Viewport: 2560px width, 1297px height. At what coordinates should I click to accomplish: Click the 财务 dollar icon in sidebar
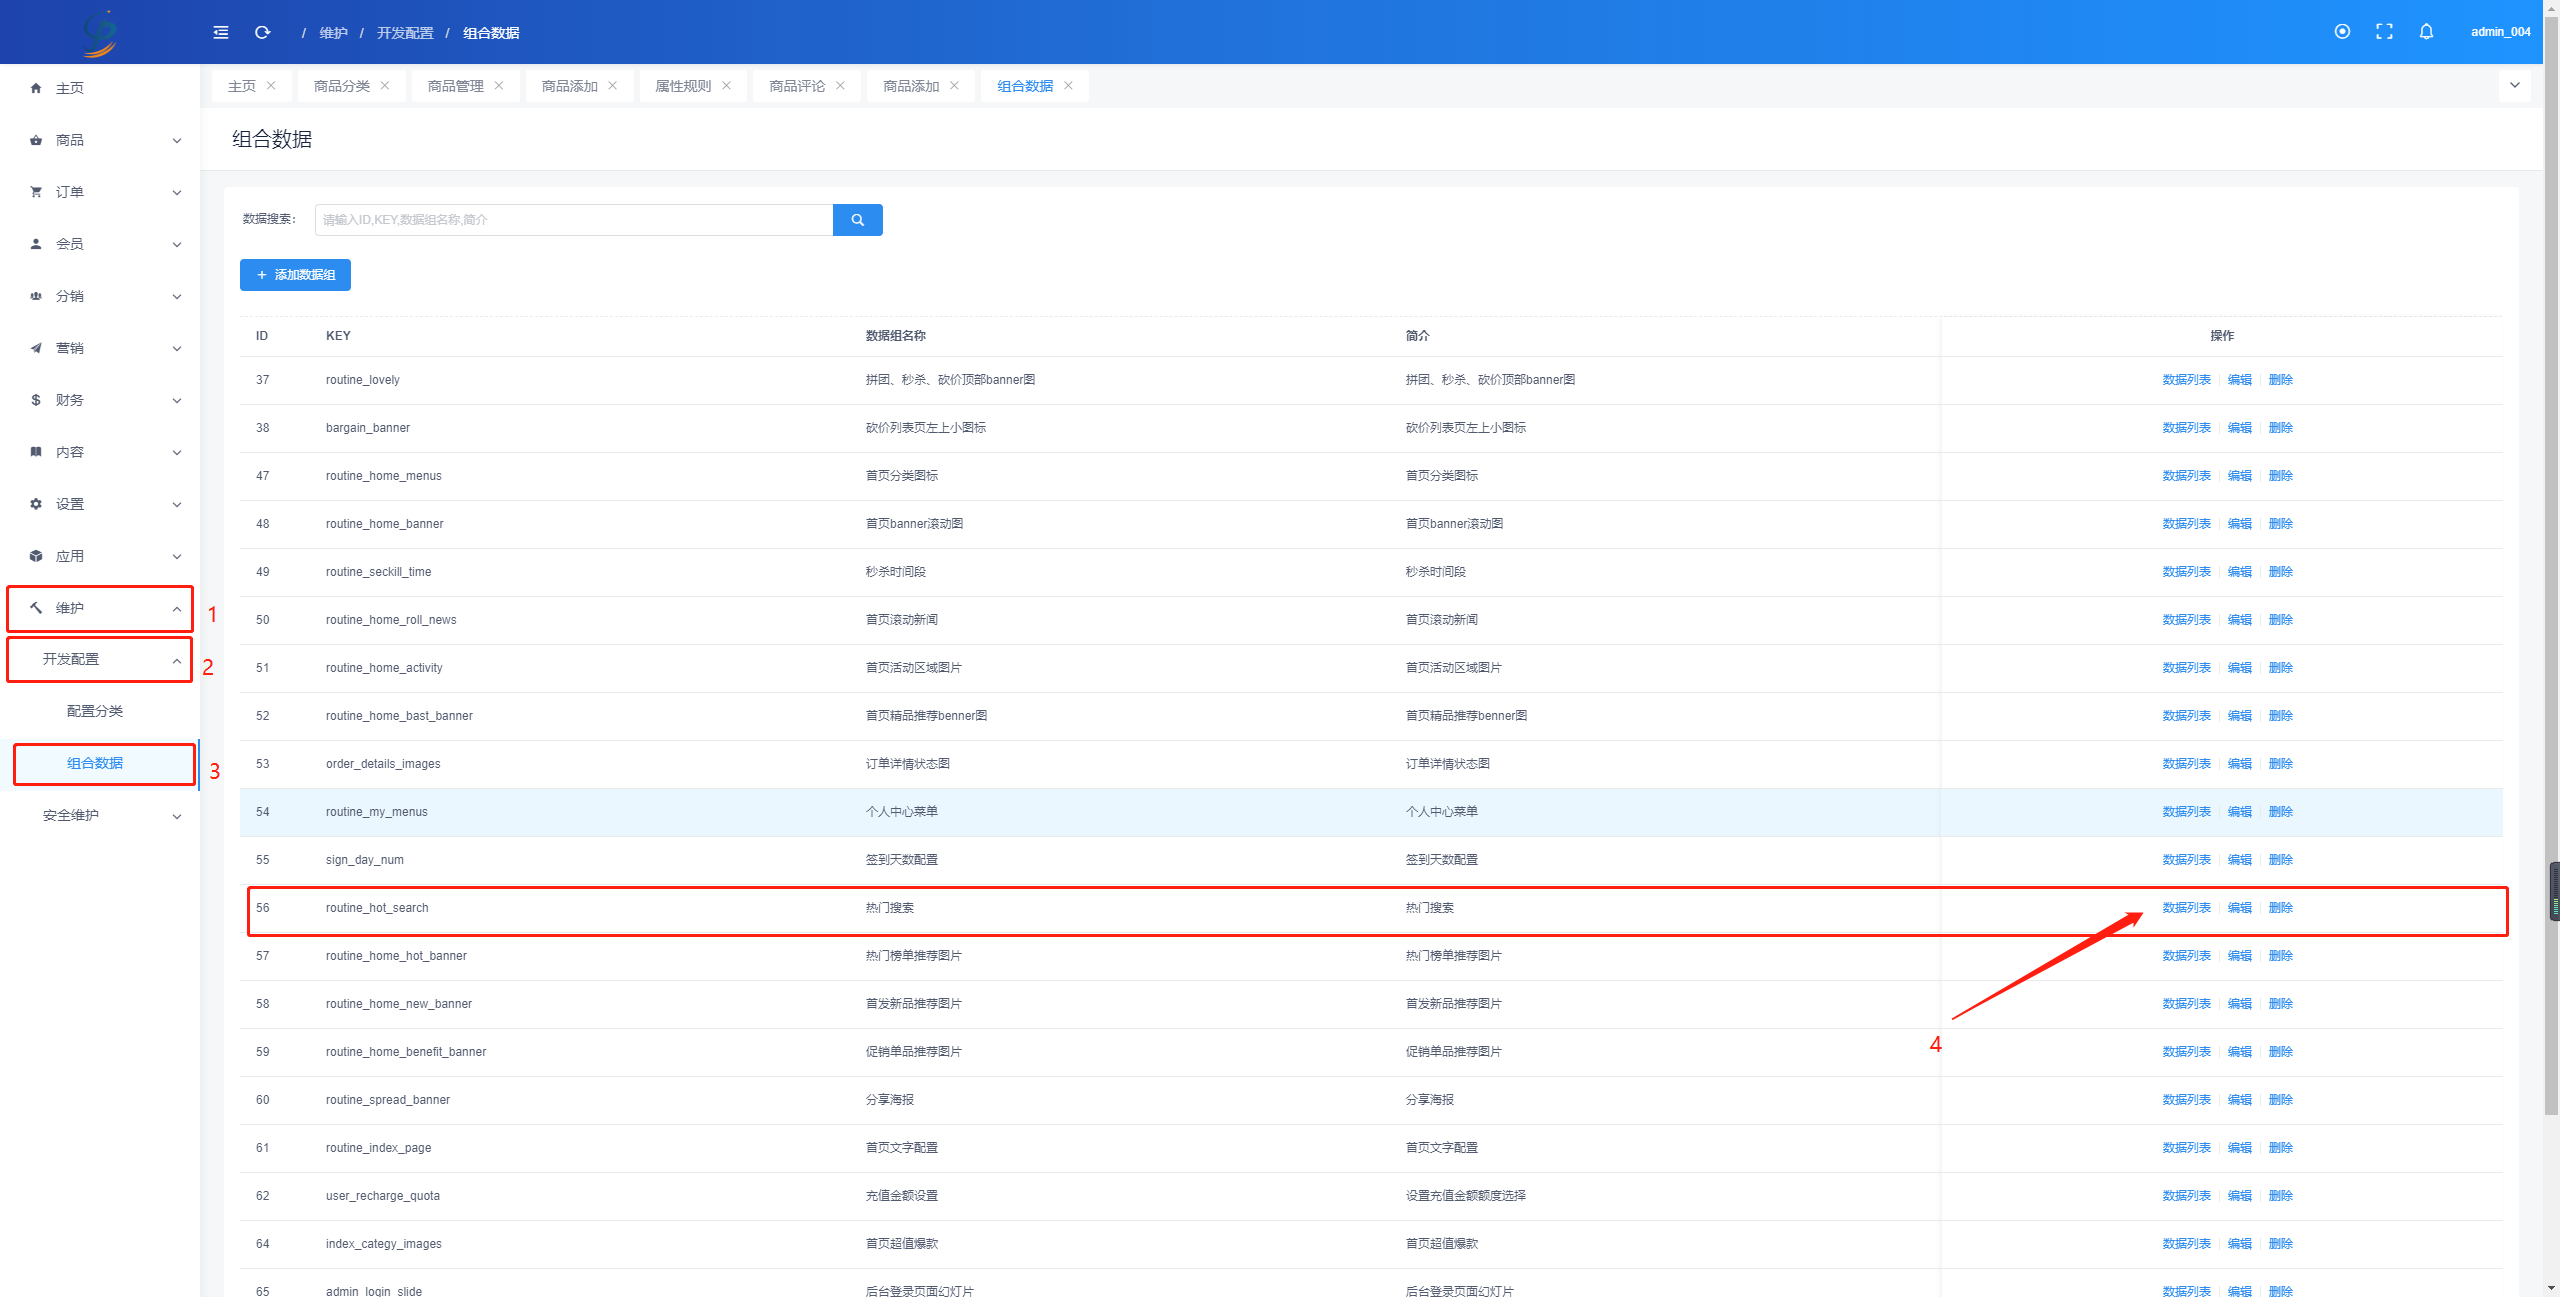tap(36, 400)
